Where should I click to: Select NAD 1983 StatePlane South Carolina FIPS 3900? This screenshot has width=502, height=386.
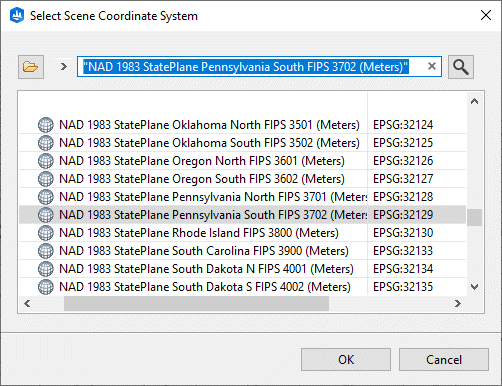point(204,251)
